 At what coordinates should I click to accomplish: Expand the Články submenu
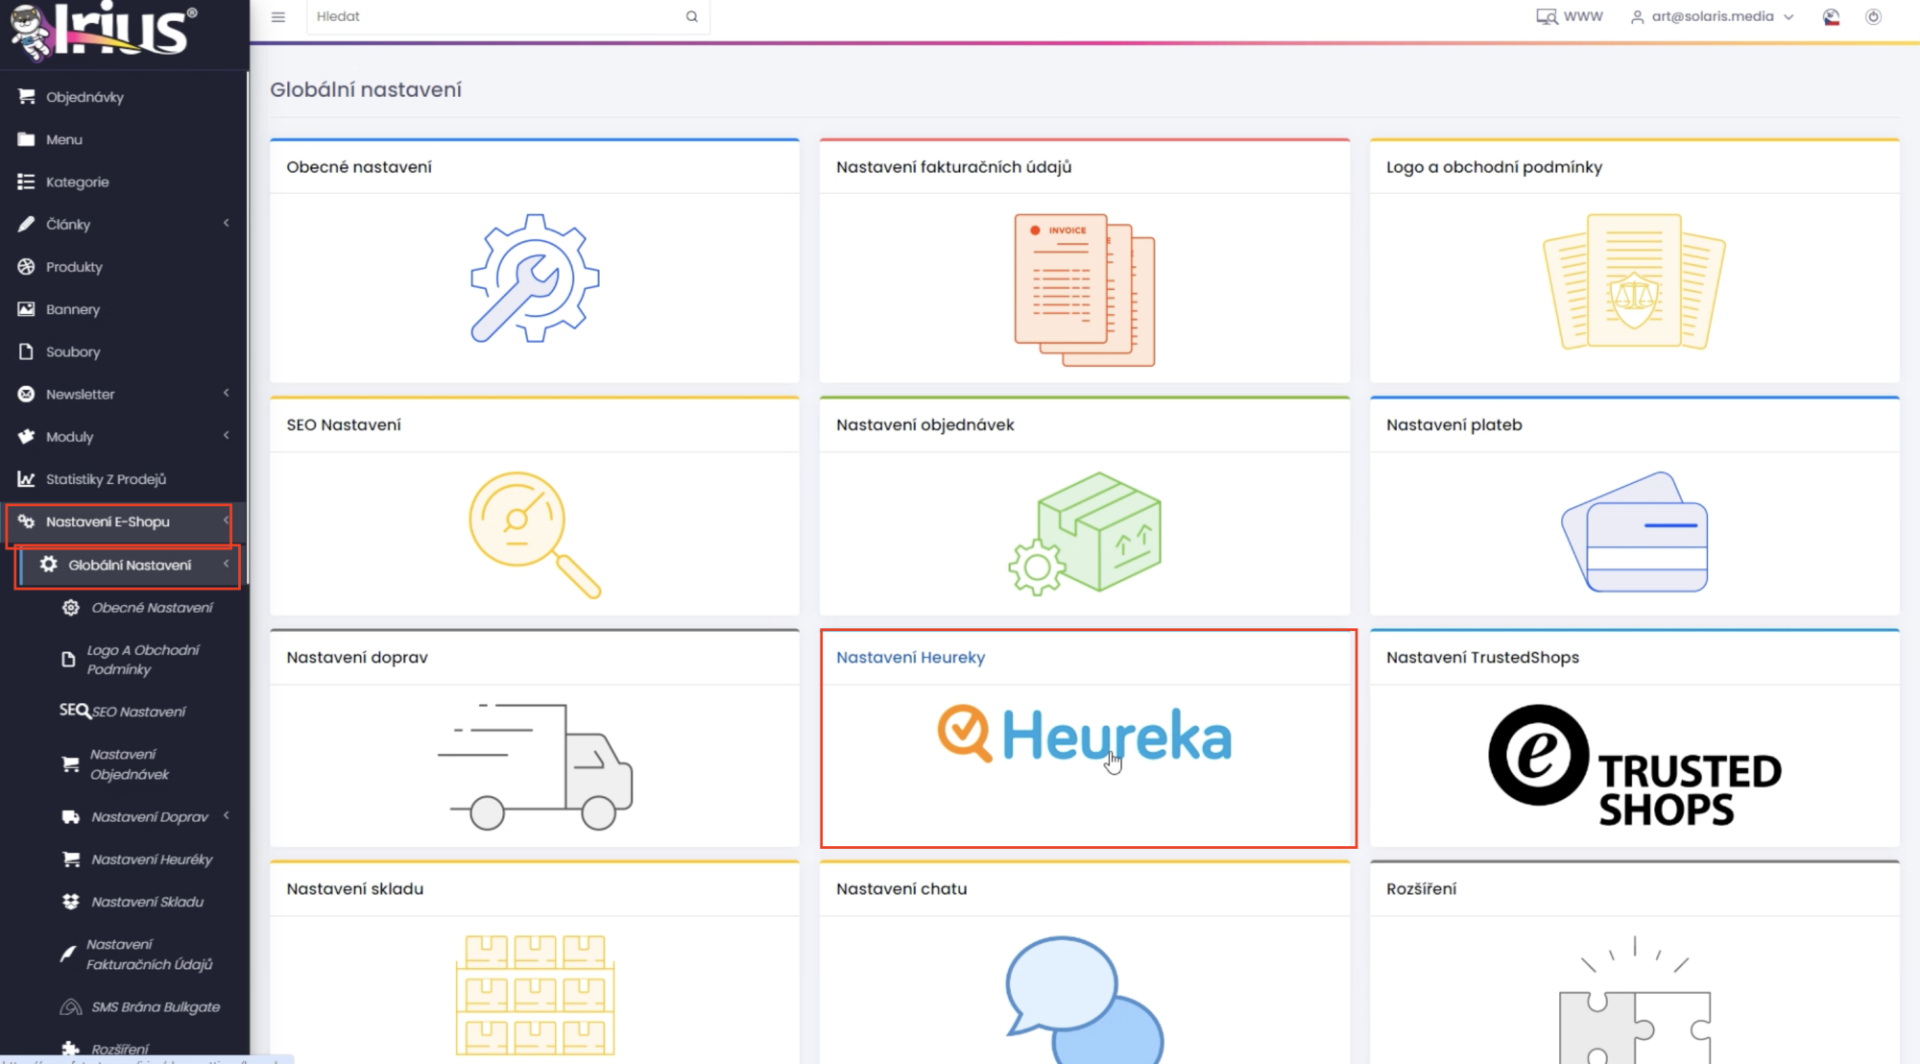coord(226,223)
